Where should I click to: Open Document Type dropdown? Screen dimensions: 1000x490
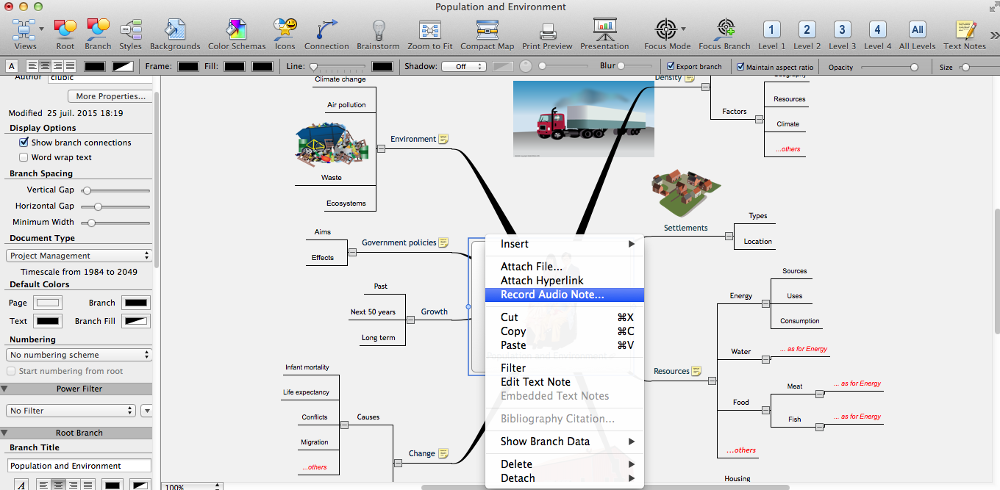tap(79, 255)
